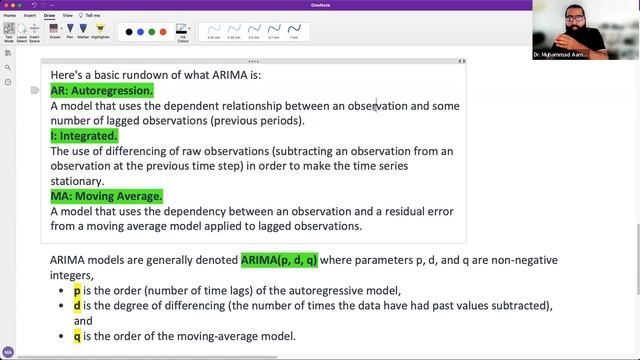Click the note tag marker beside AR heading
The width and height of the screenshot is (640, 360).
35,90
